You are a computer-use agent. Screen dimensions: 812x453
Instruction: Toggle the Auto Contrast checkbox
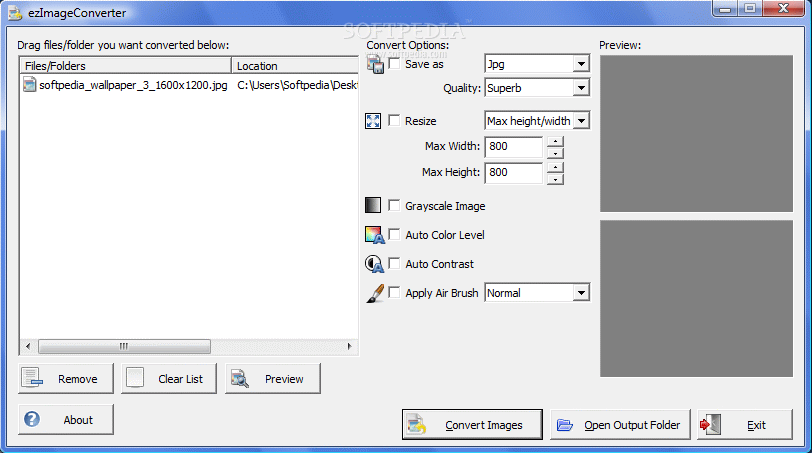click(394, 264)
